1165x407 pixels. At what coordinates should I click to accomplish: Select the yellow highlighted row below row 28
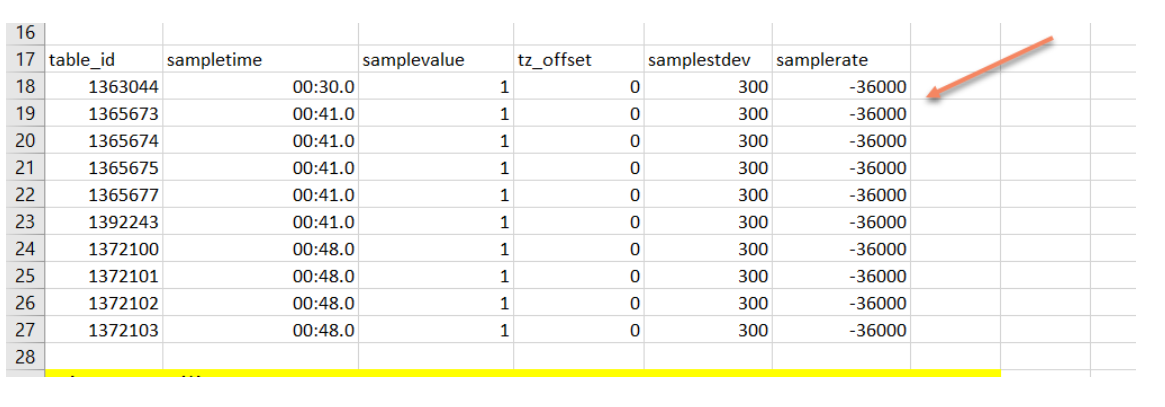522,374
